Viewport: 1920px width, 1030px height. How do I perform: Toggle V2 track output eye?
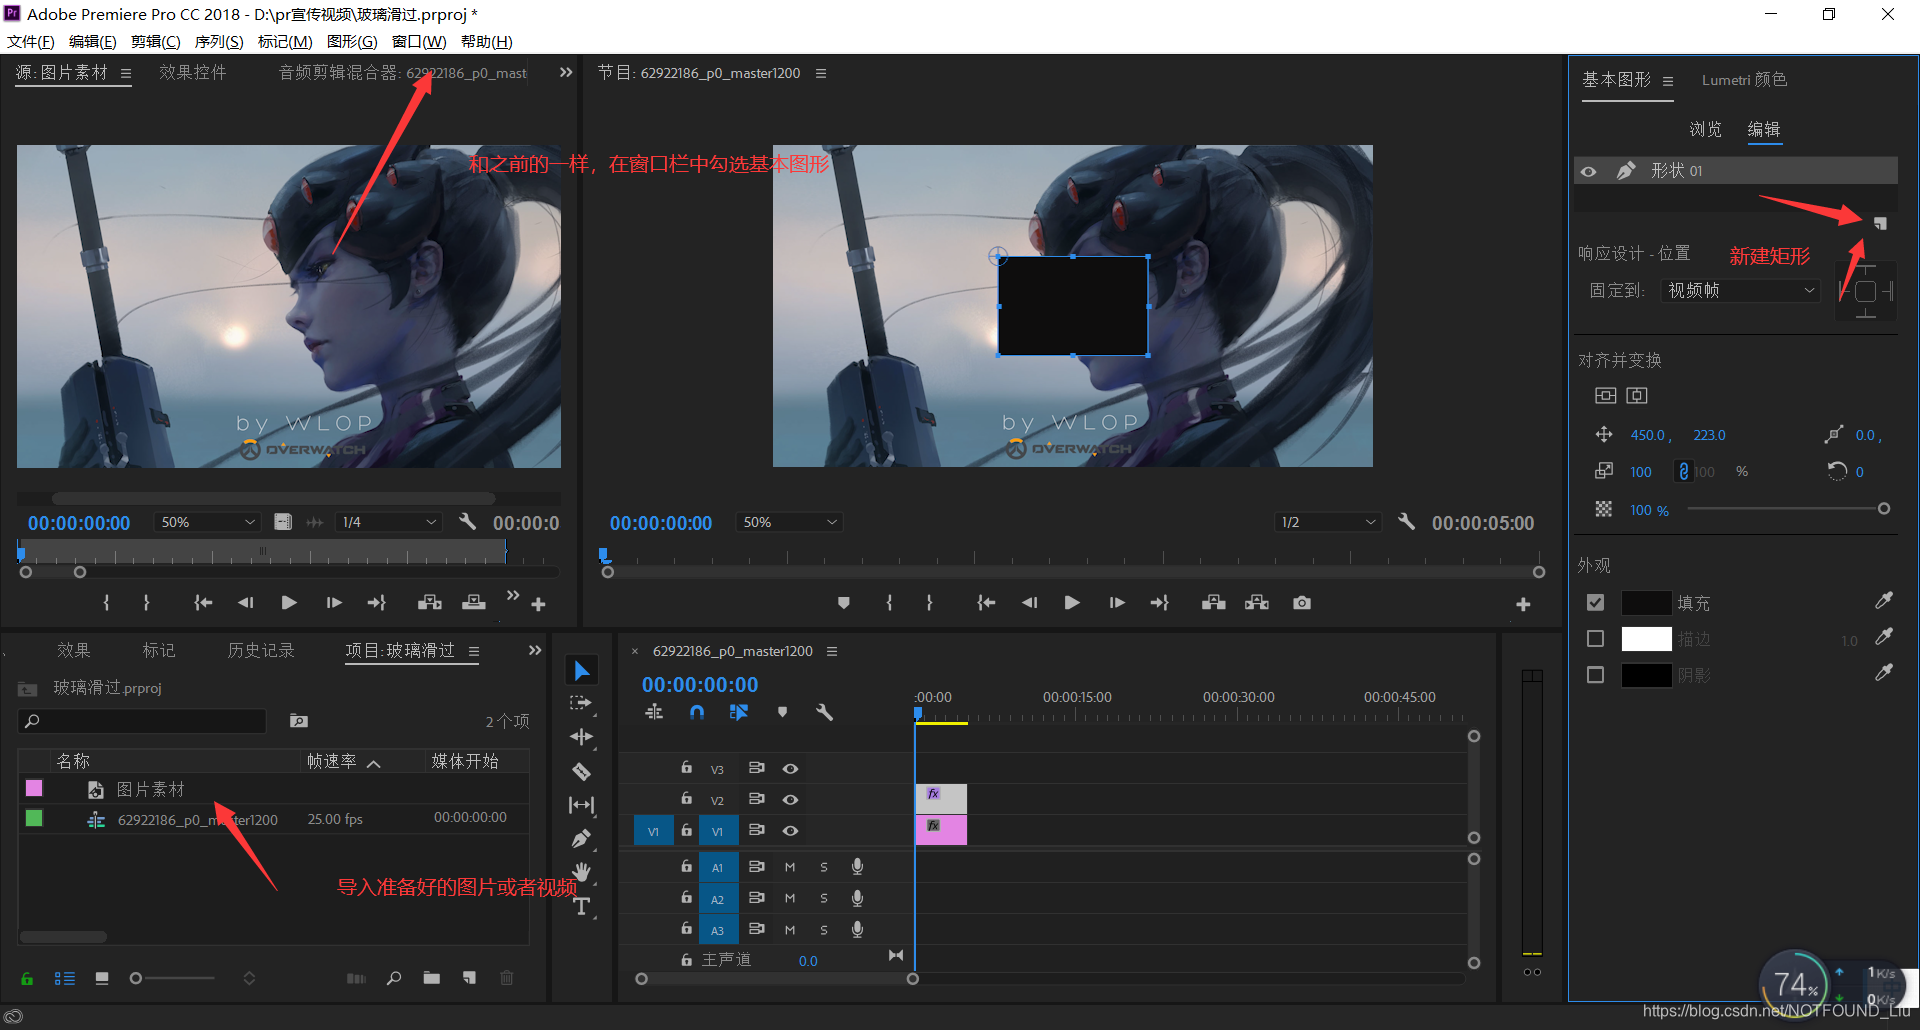[790, 799]
